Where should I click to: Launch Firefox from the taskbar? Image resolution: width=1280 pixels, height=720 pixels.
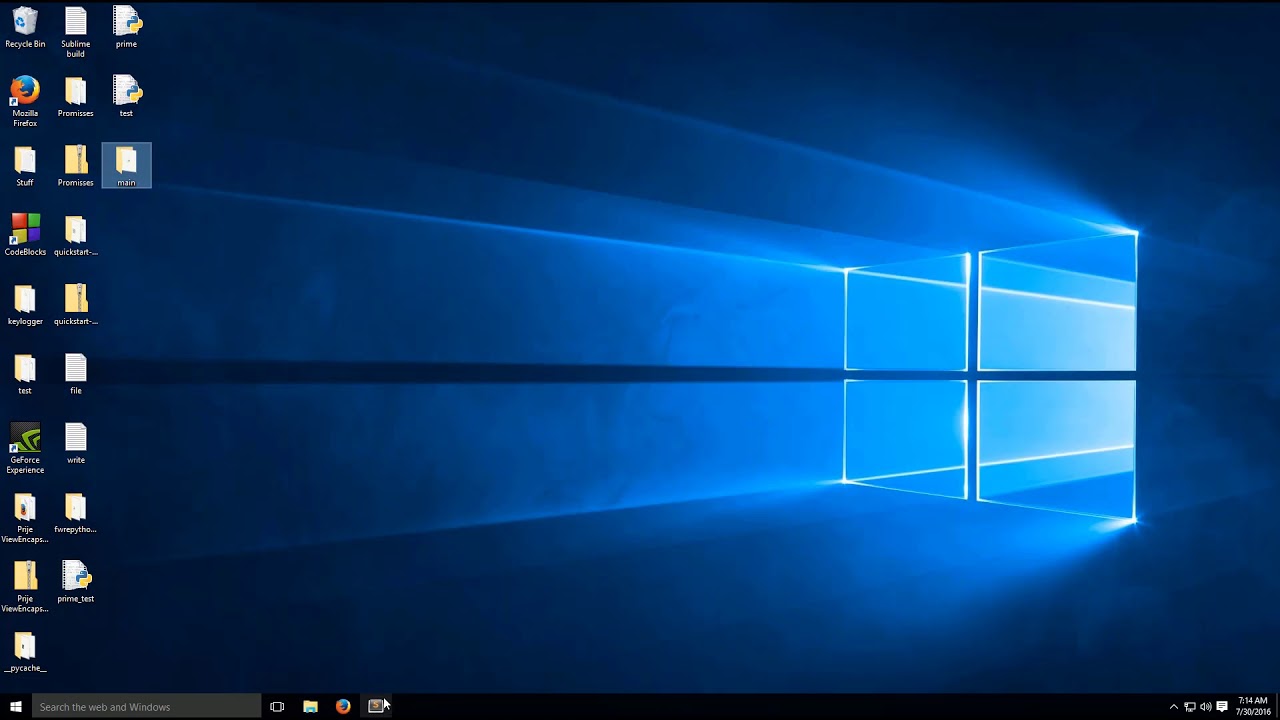coord(343,706)
